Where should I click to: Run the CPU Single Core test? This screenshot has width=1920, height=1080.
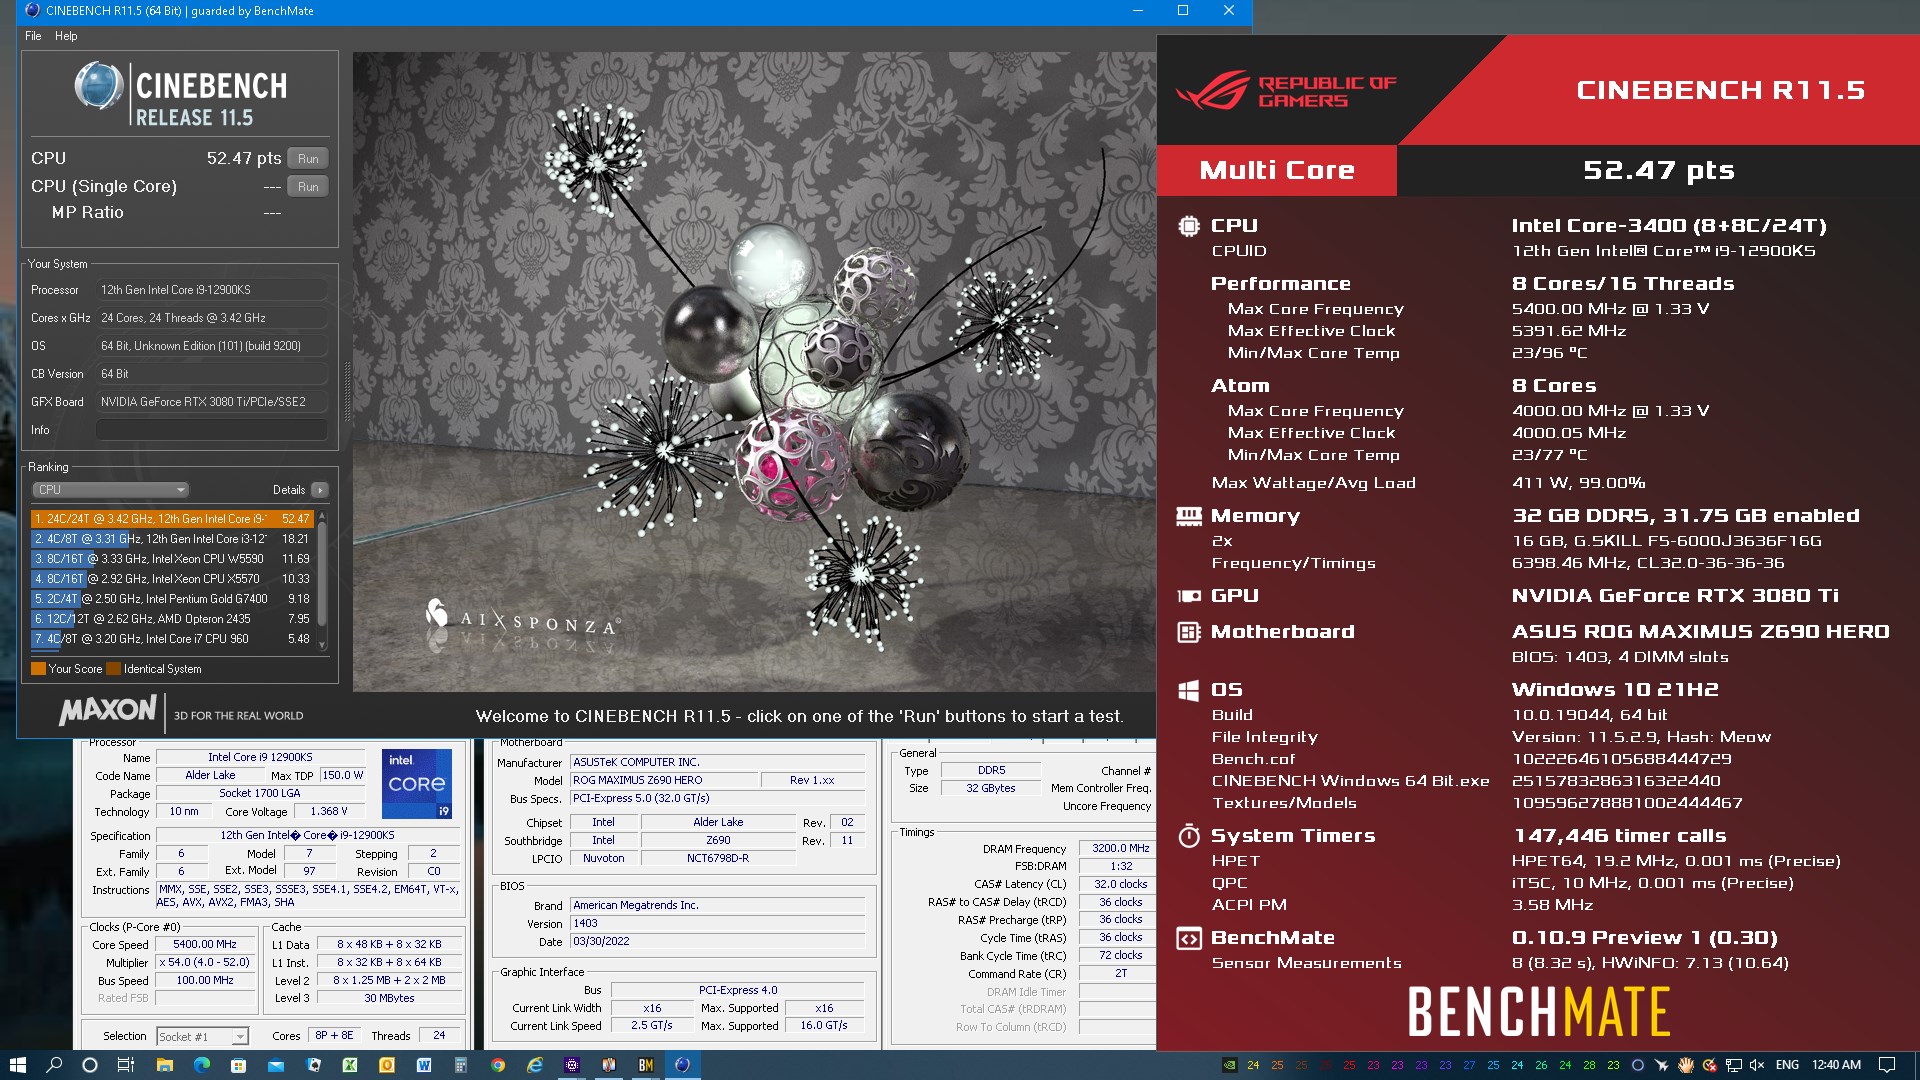[308, 186]
